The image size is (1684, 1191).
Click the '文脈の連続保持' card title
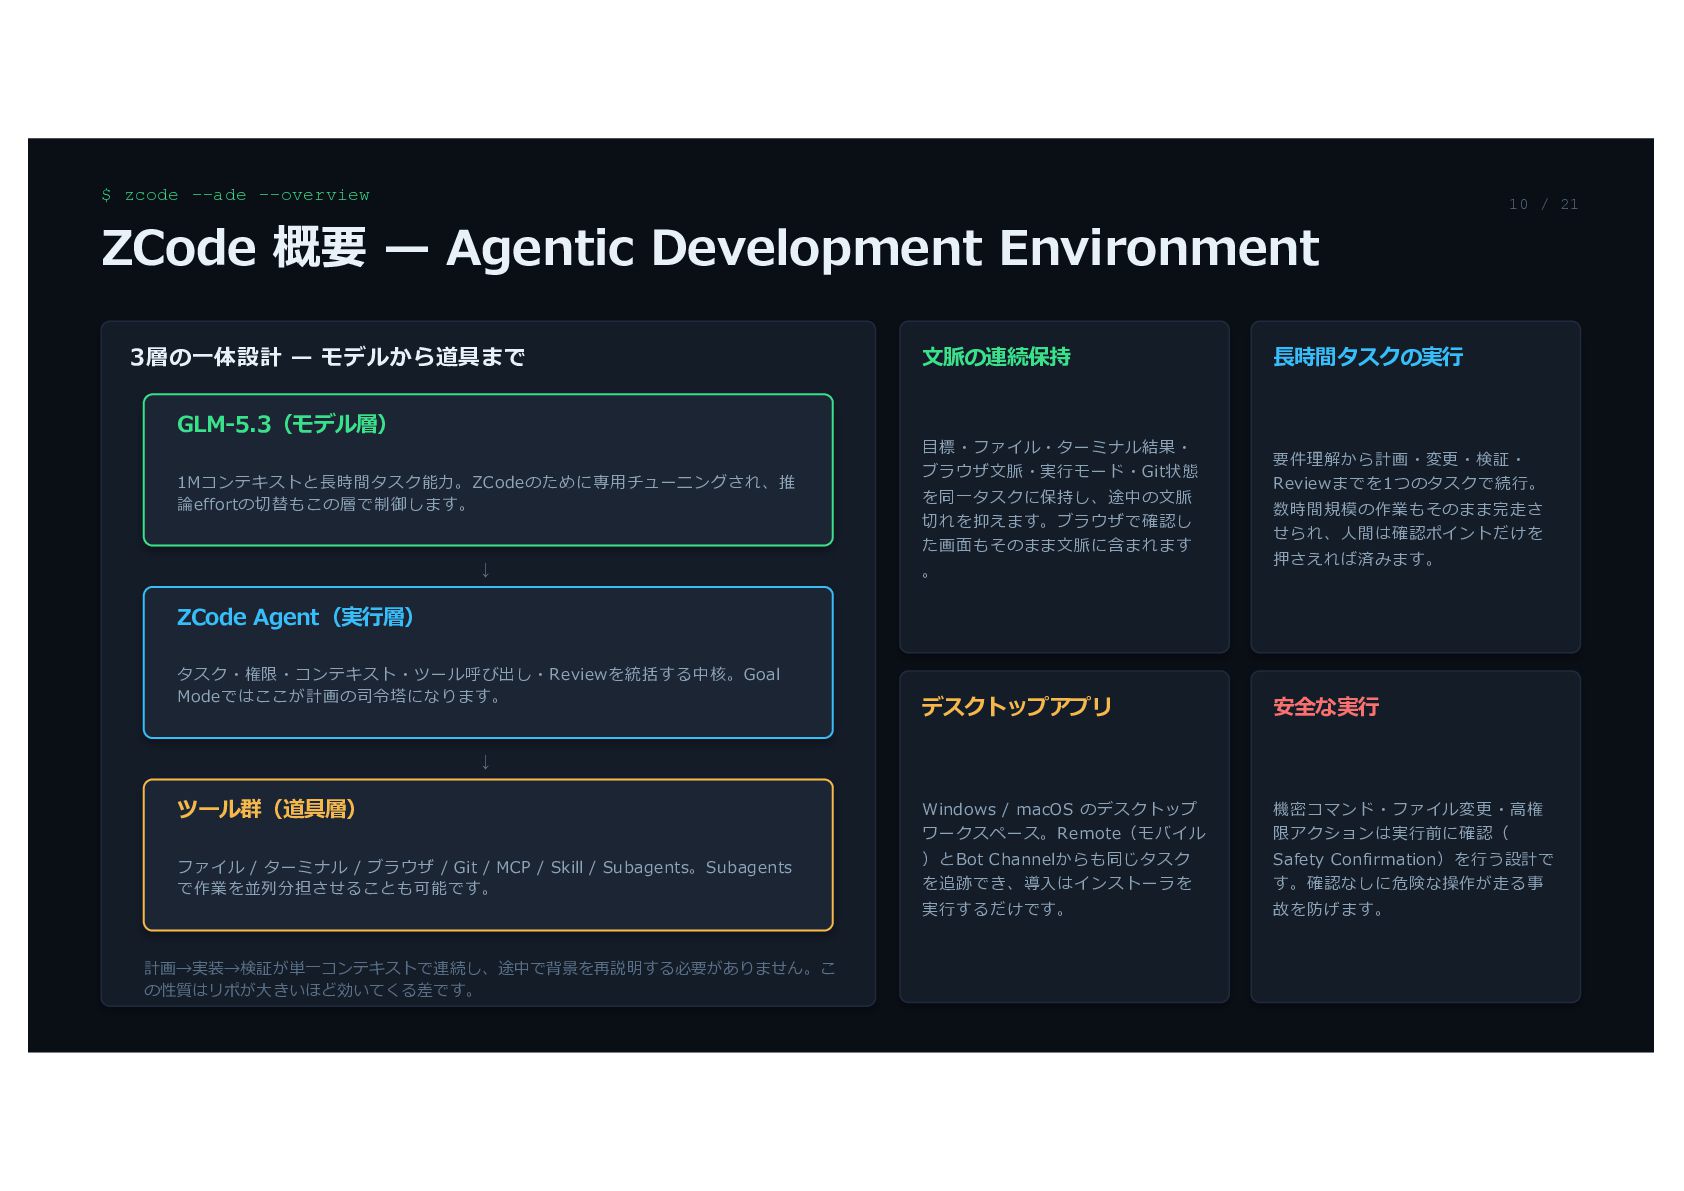point(996,357)
